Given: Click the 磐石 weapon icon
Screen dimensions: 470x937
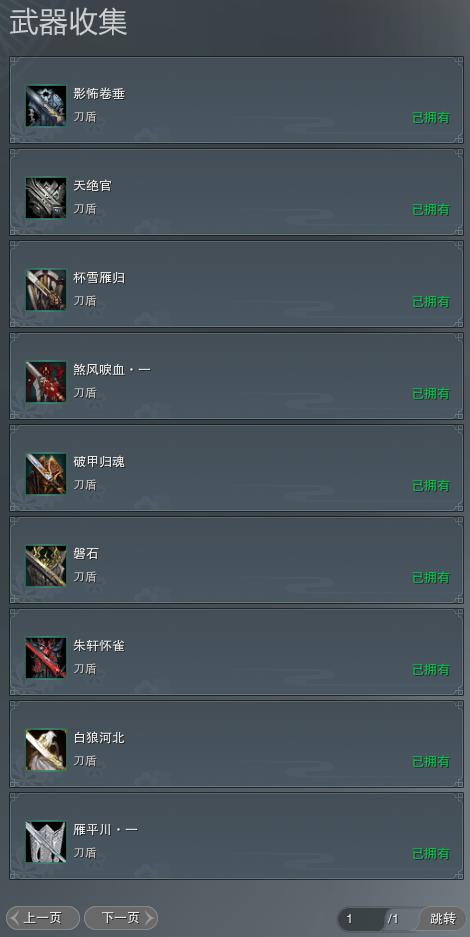Looking at the screenshot, I should pyautogui.click(x=46, y=566).
